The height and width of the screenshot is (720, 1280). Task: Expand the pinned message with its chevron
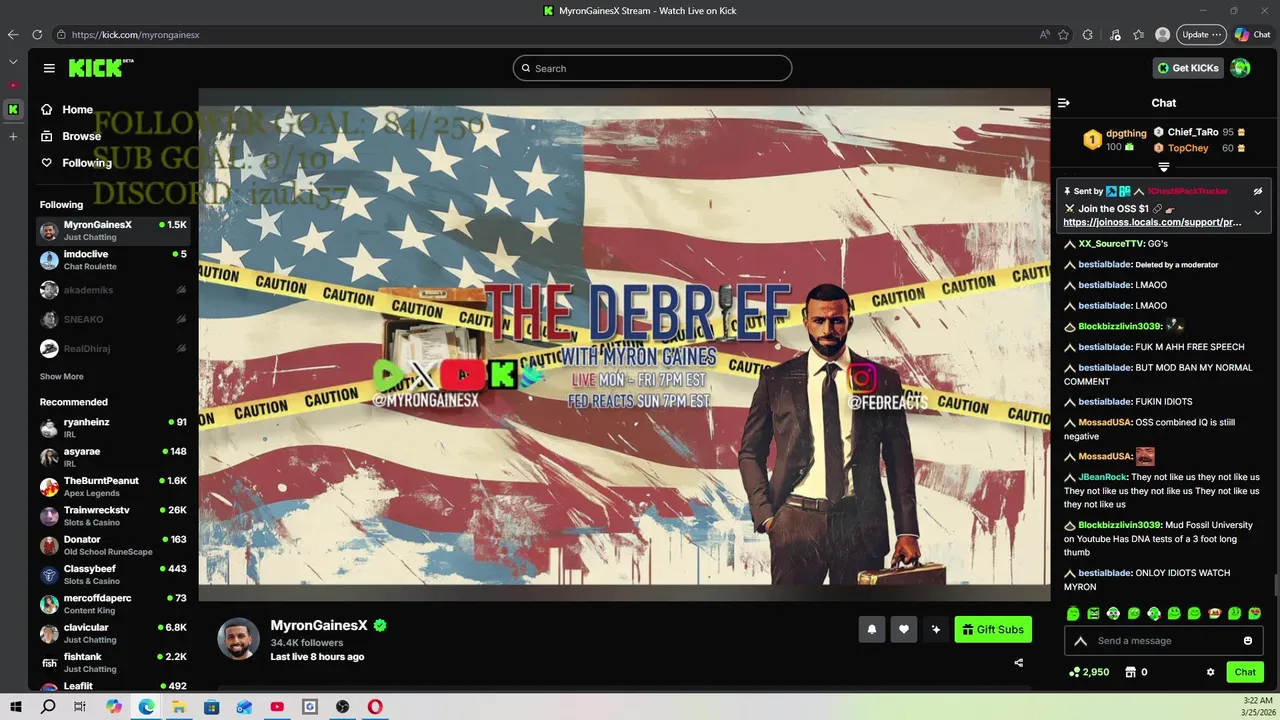click(x=1258, y=212)
